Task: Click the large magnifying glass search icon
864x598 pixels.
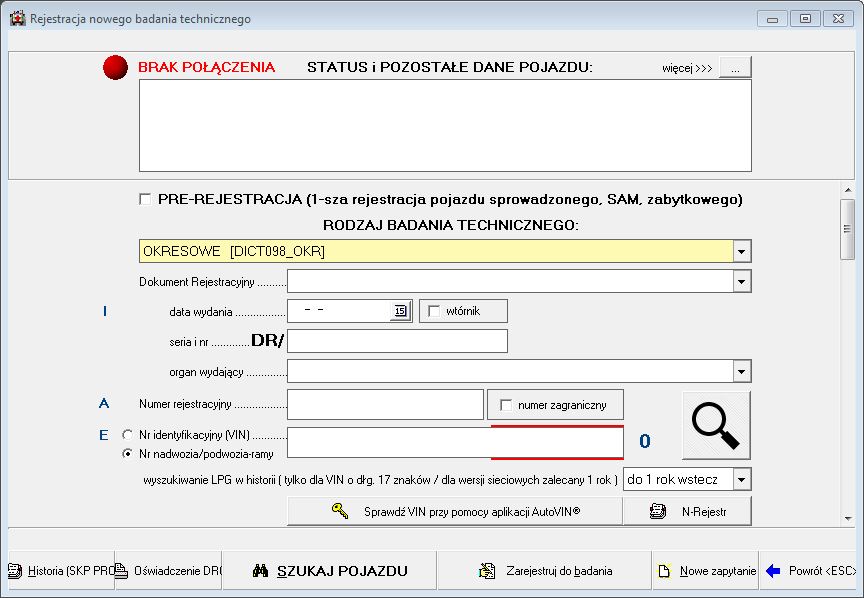Action: pyautogui.click(x=716, y=425)
